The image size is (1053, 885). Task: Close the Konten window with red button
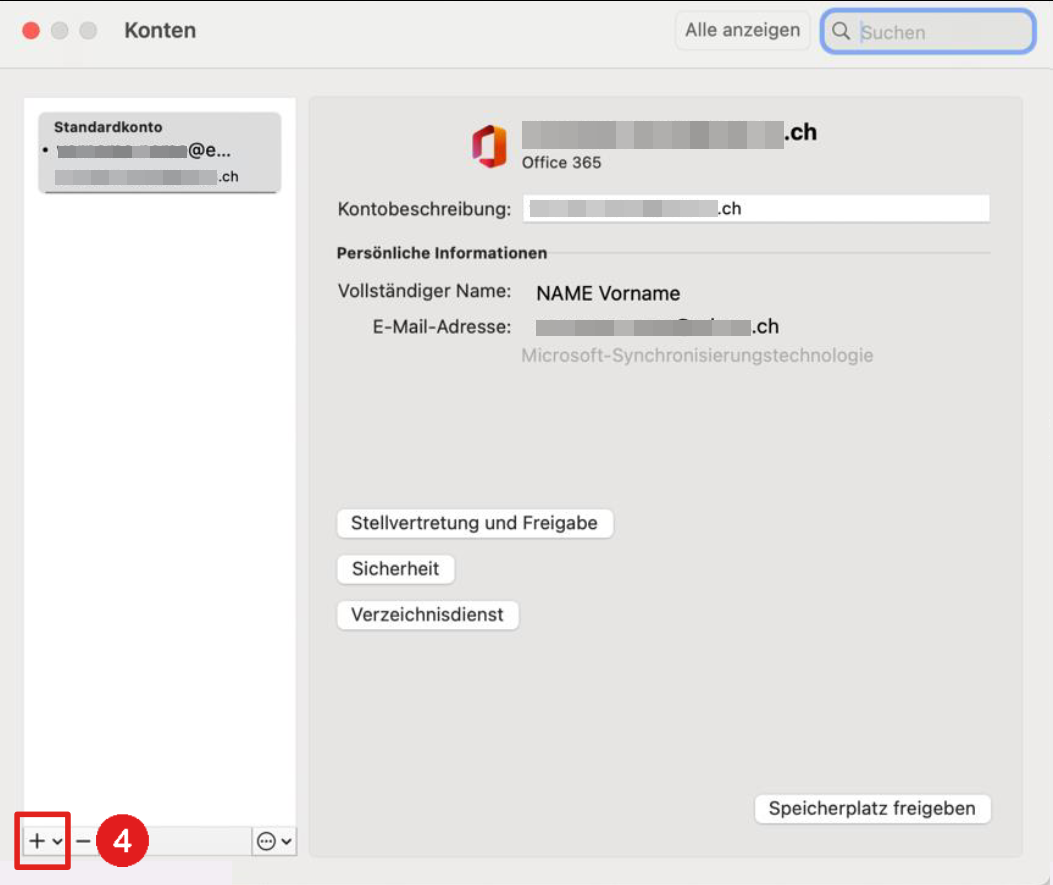pos(31,31)
